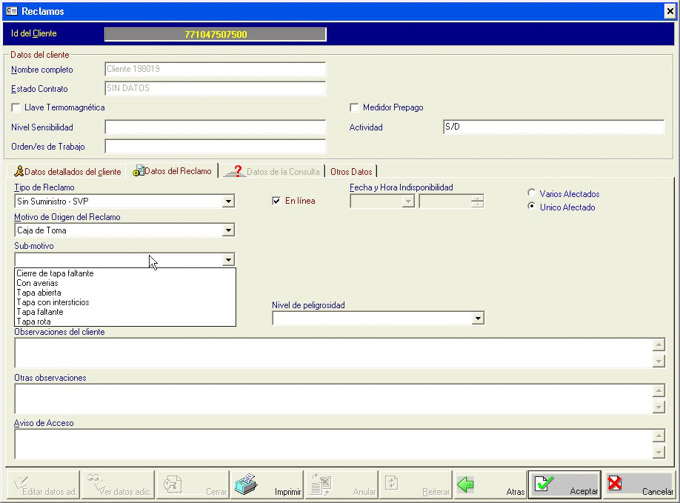Click the green Atras arrow icon
The height and width of the screenshot is (503, 680).
465,485
